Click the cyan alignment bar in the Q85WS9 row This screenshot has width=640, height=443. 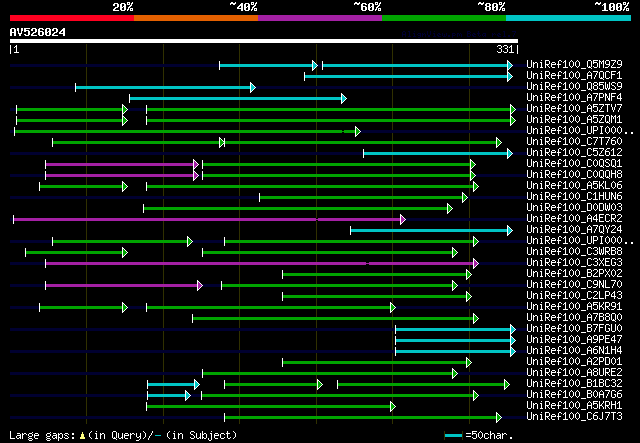[x=165, y=87]
